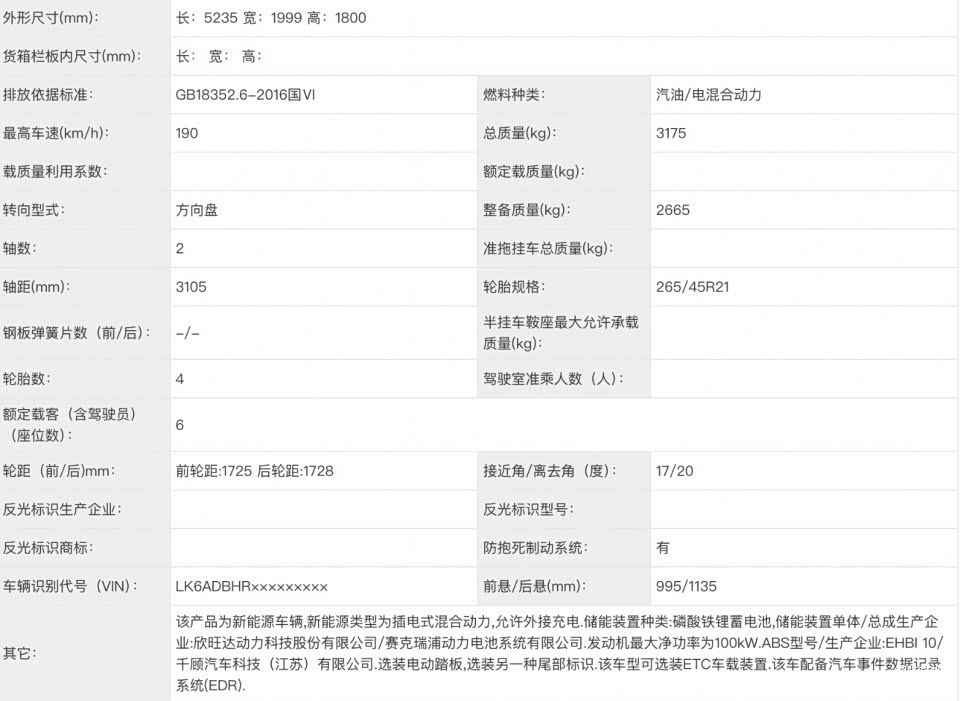Click the 驾驶室准乘人数 label
The image size is (960, 701).
[x=553, y=379]
